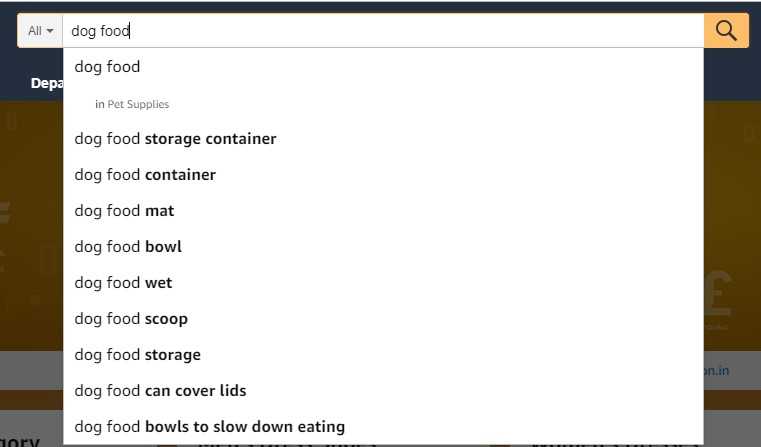Pick the "dog food can cover lids" suggestion
This screenshot has height=447, width=761.
coord(160,391)
